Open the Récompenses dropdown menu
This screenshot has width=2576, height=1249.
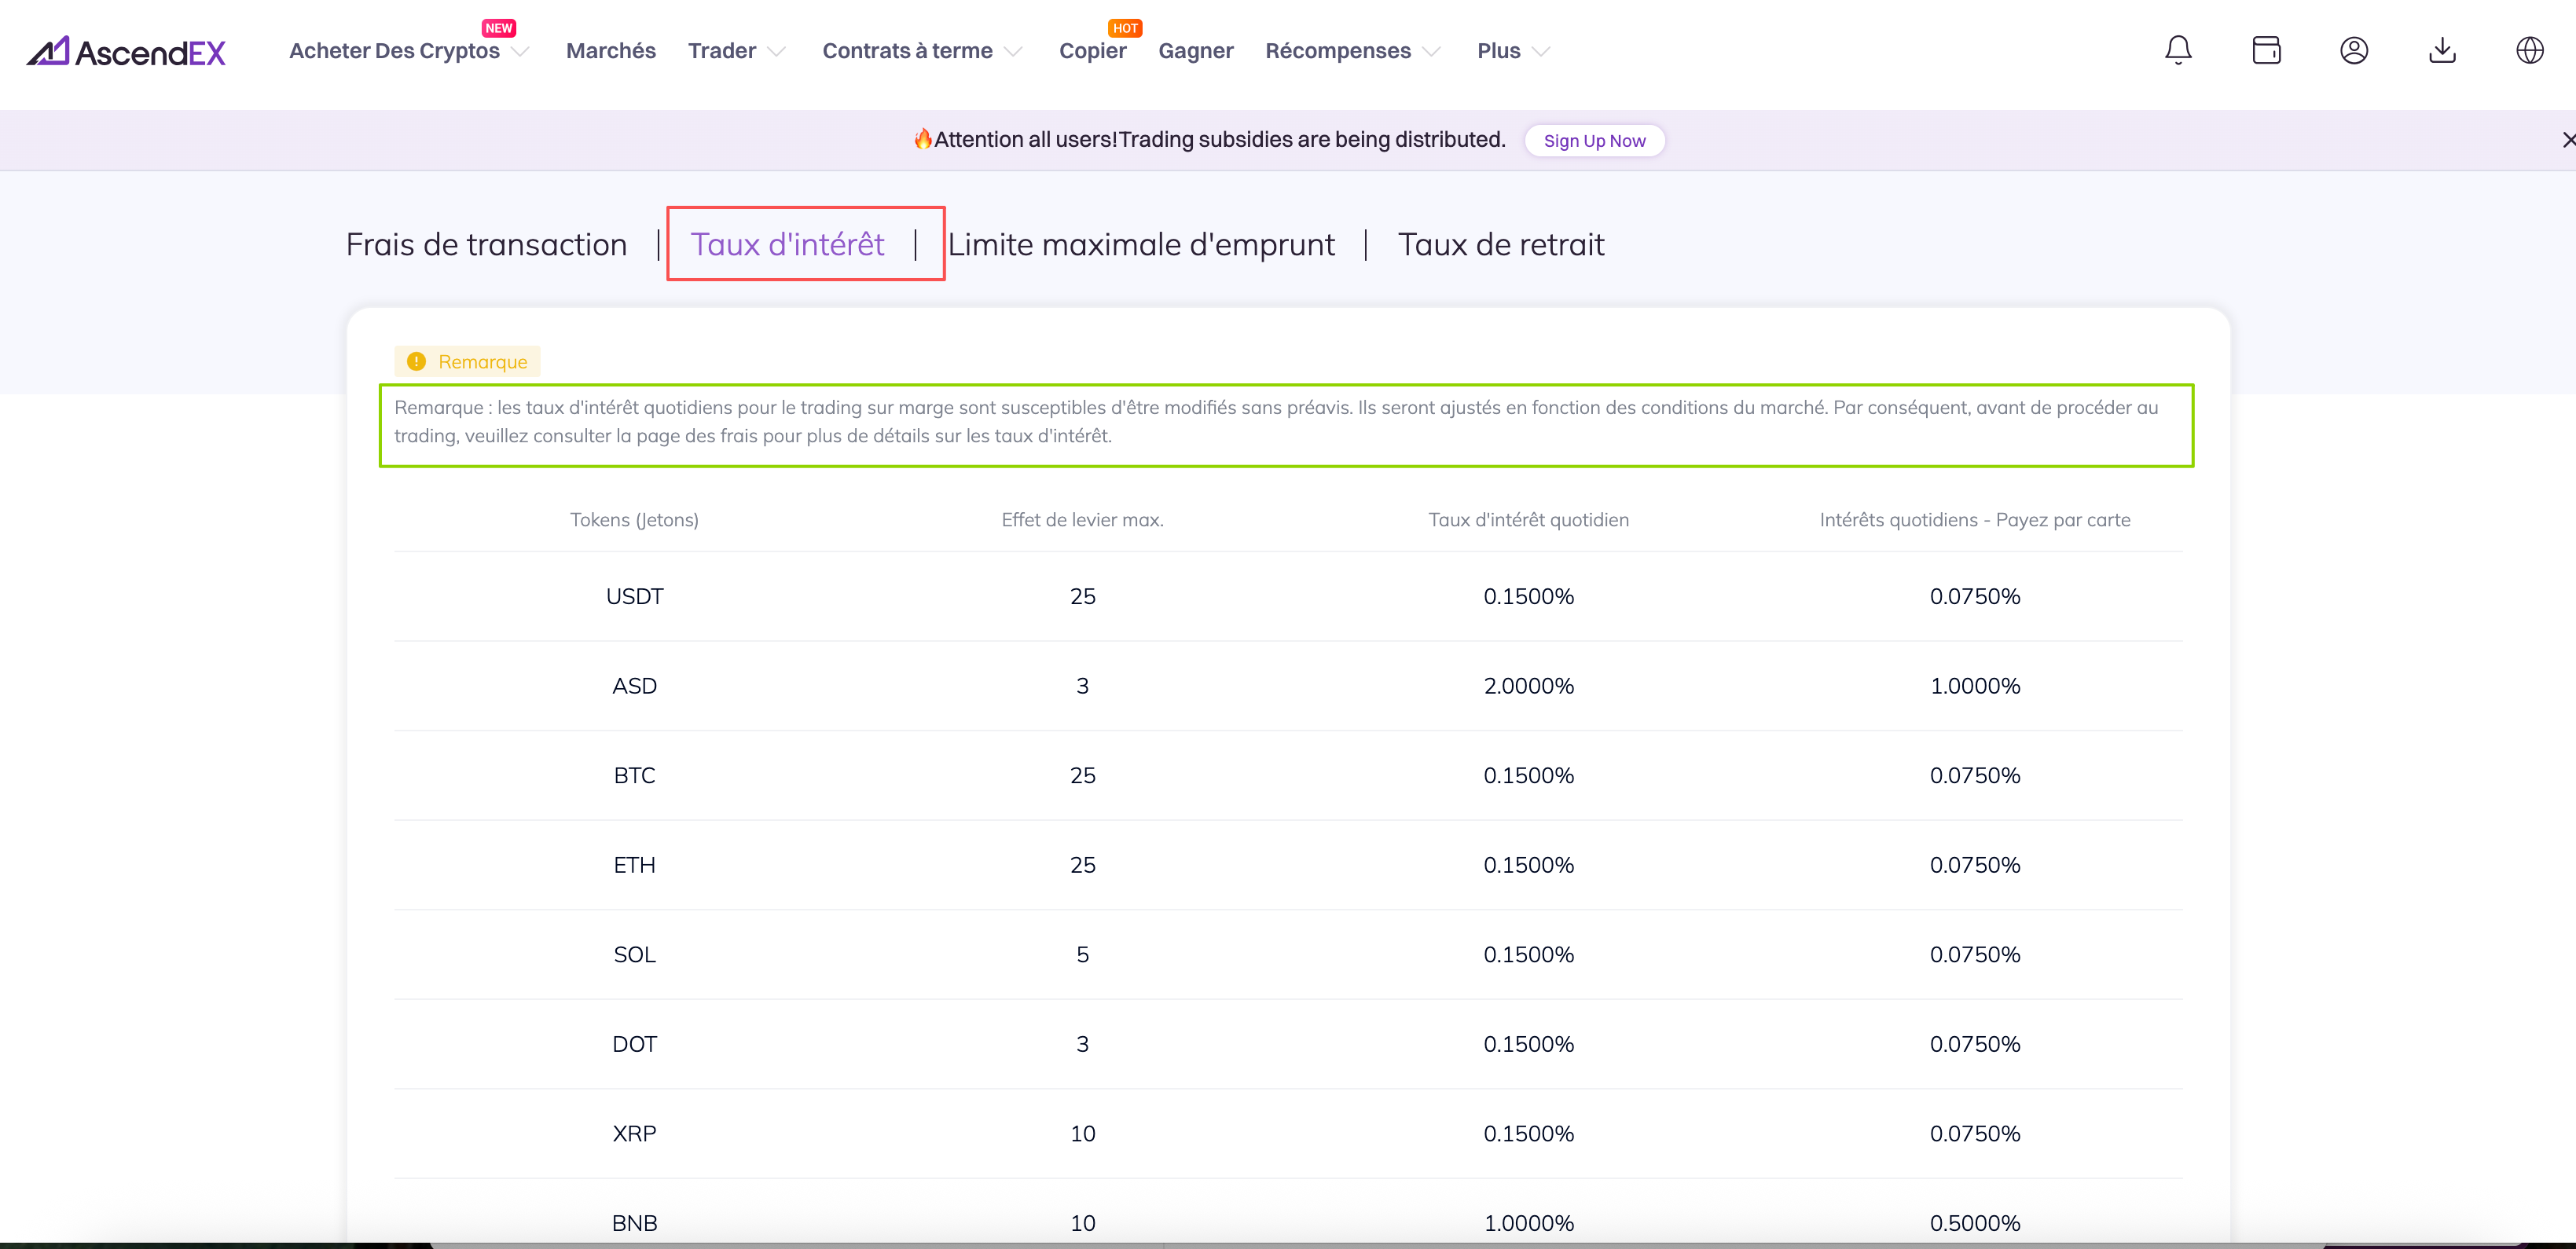1352,51
